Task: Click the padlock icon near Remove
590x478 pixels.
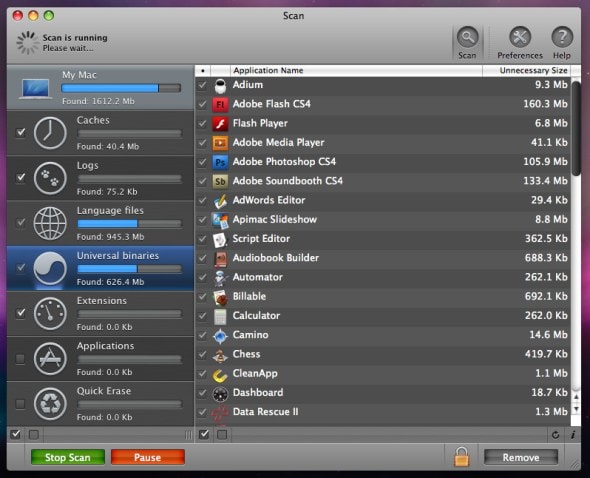Action: point(462,457)
